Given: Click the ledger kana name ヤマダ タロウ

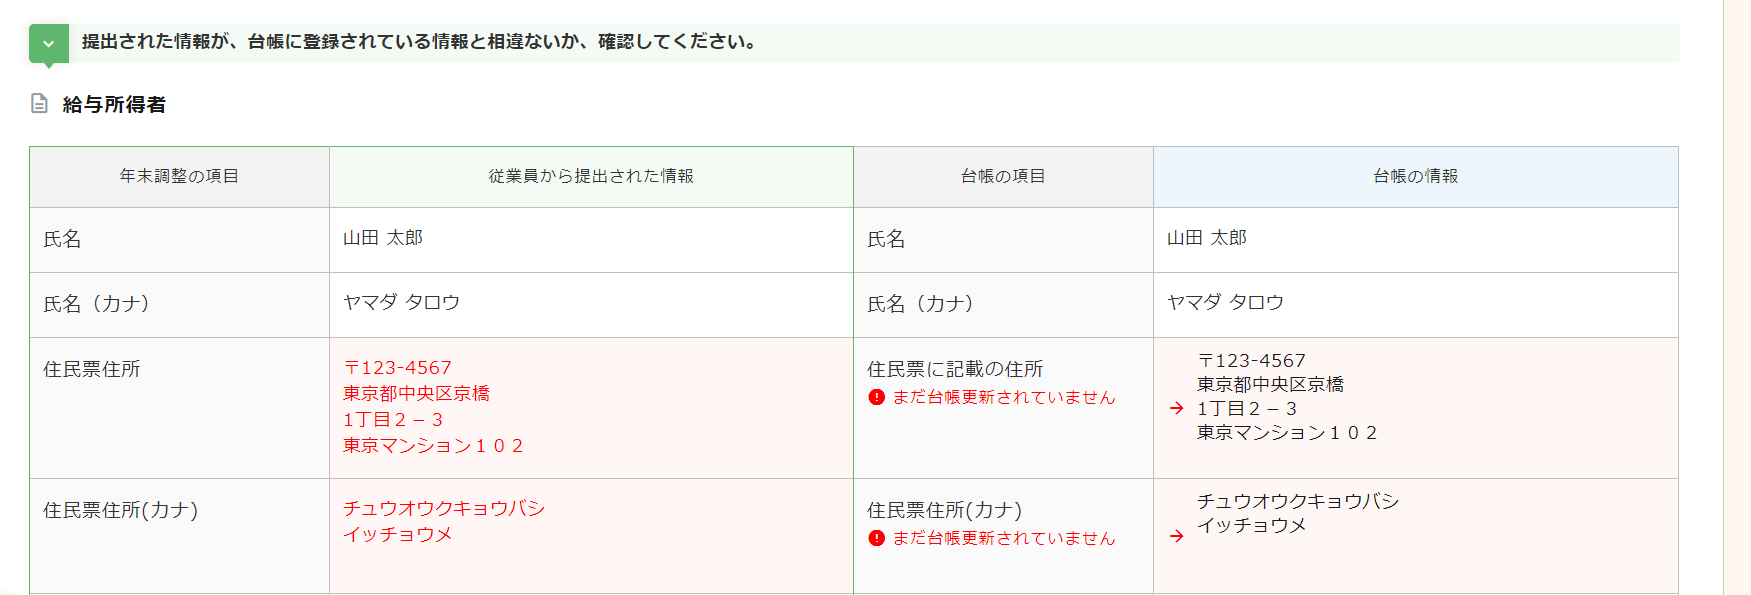Looking at the screenshot, I should (x=1225, y=303).
